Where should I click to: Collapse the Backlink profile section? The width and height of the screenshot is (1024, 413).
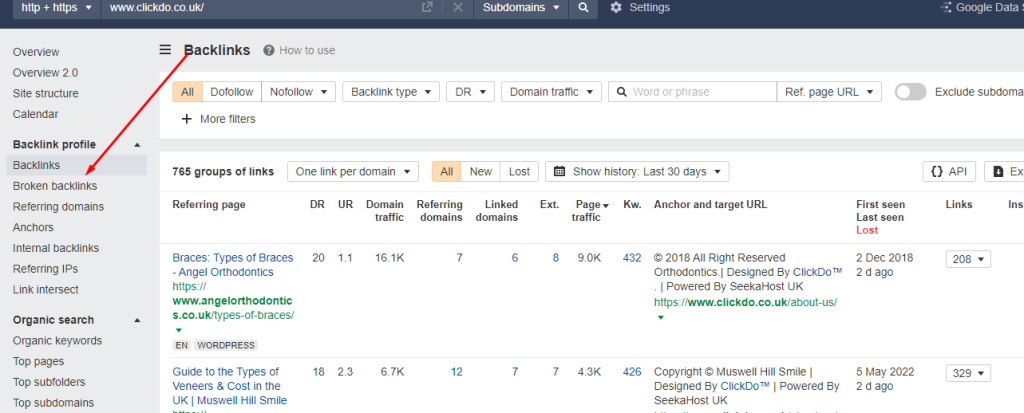[x=137, y=144]
